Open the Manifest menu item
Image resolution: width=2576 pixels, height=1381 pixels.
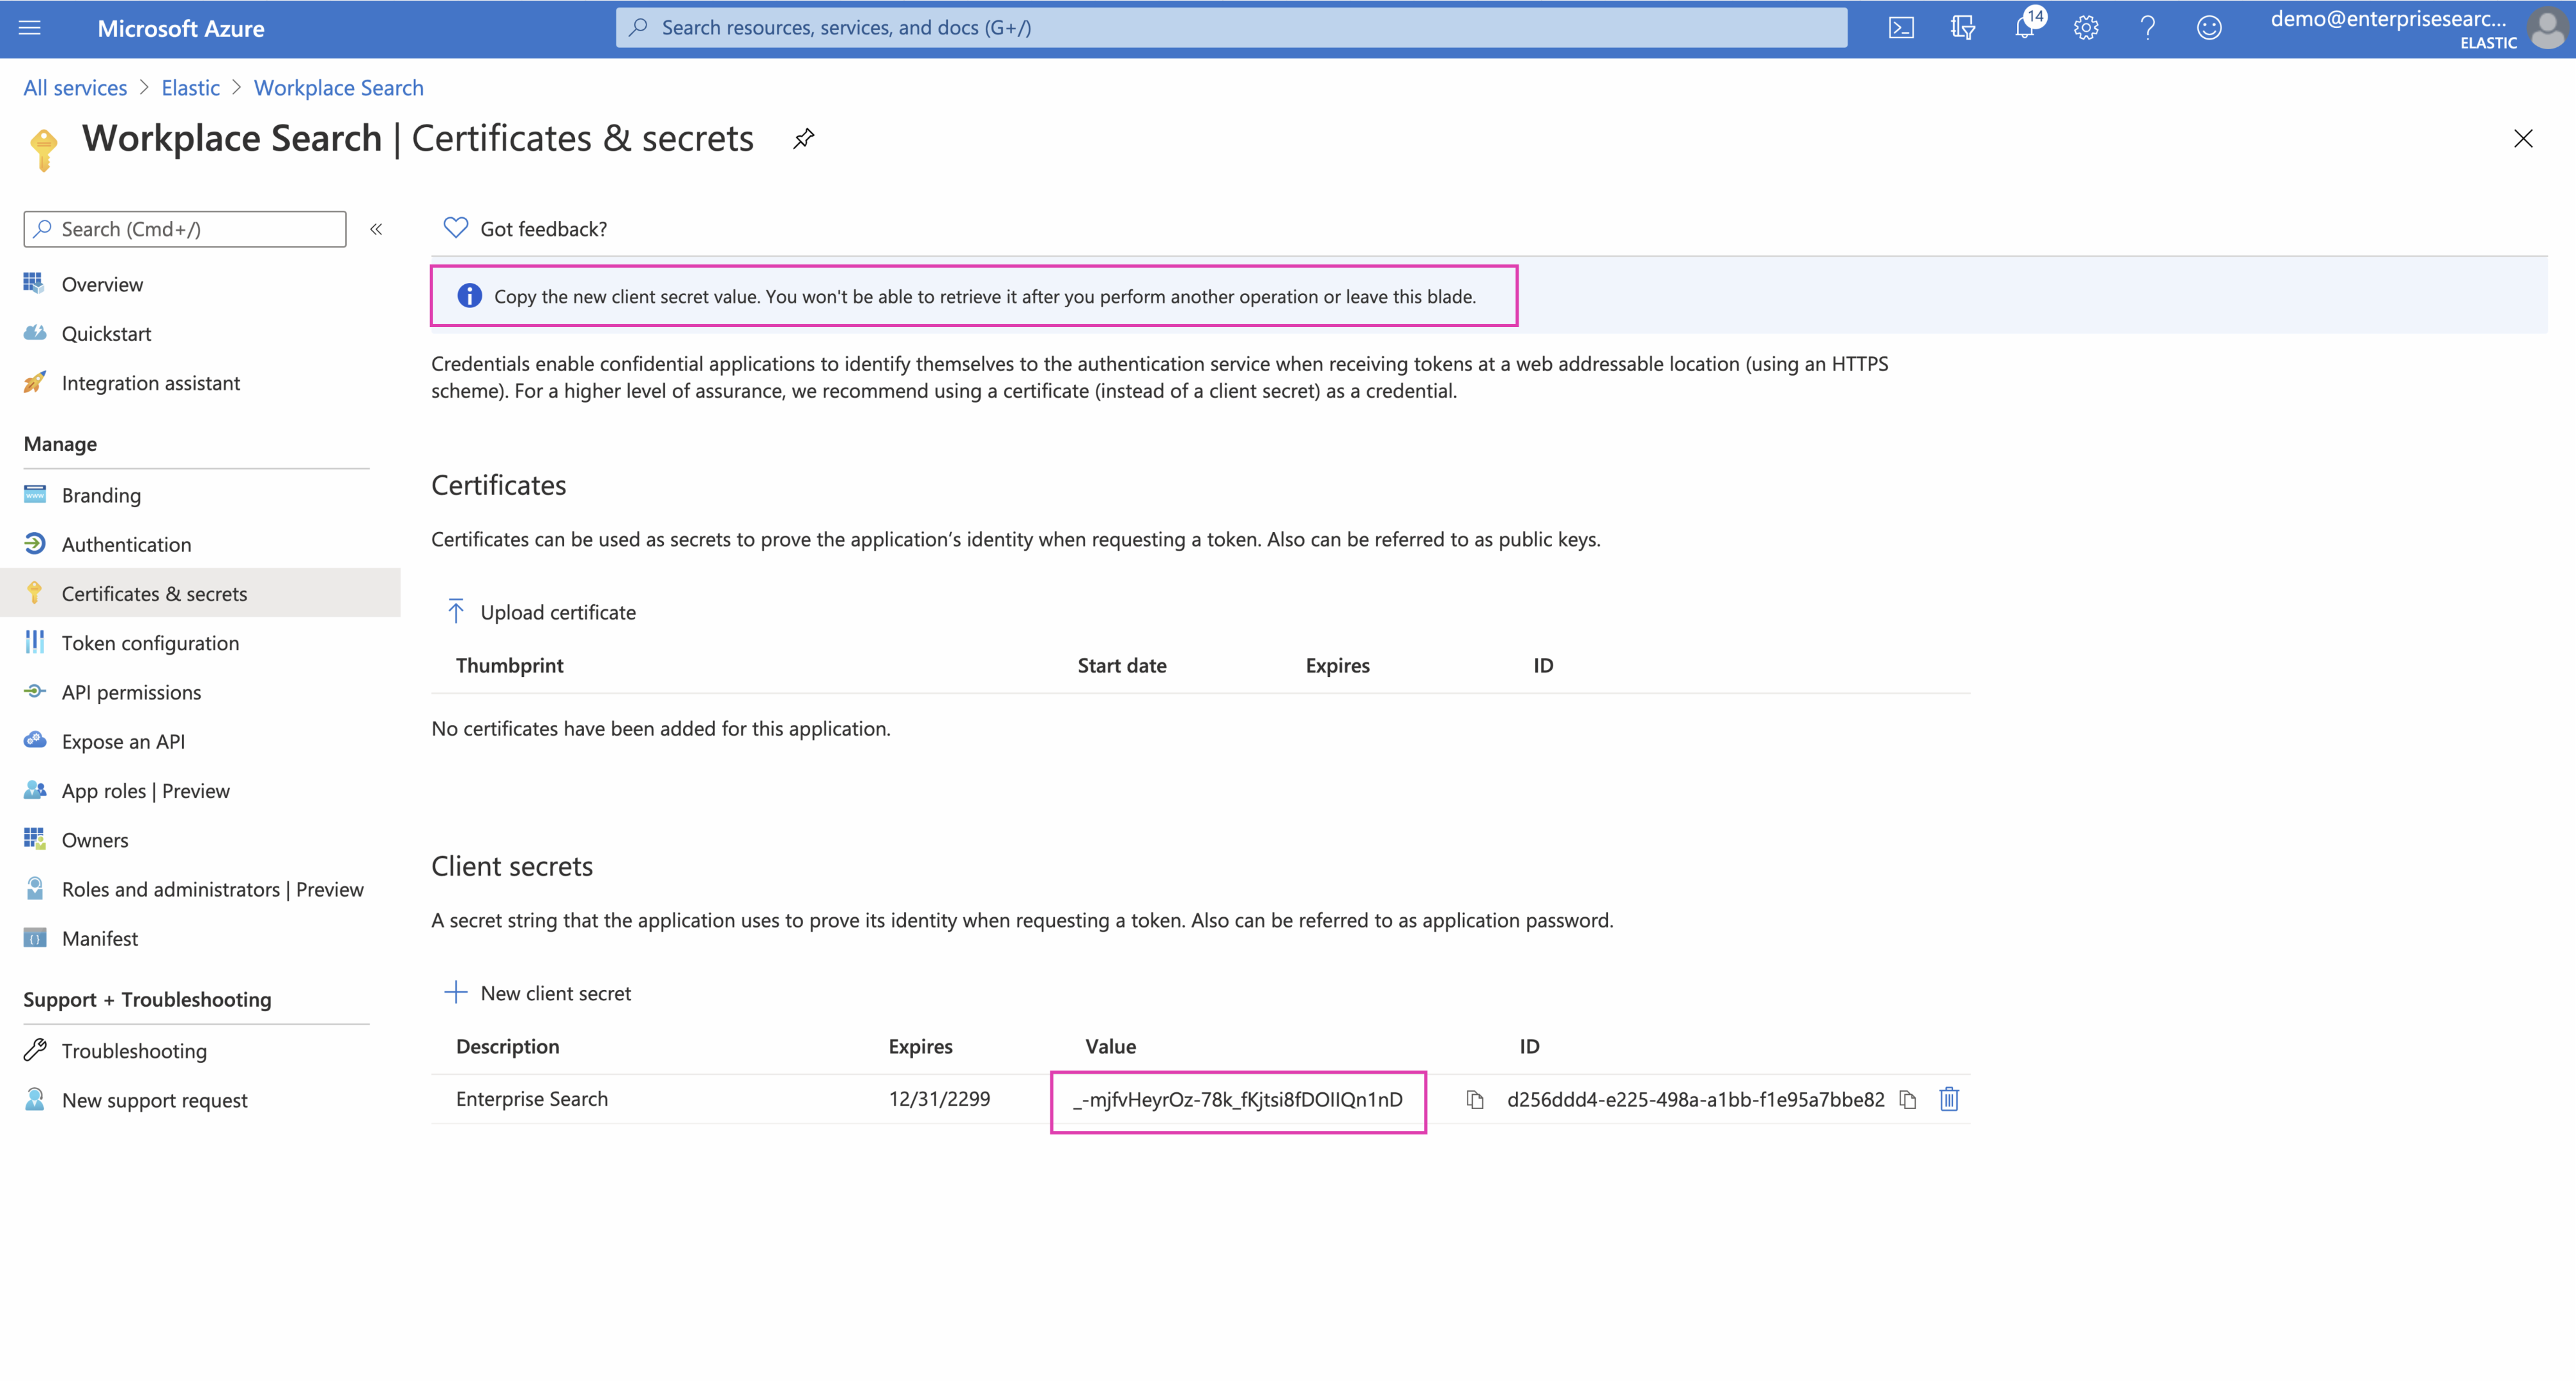tap(100, 938)
